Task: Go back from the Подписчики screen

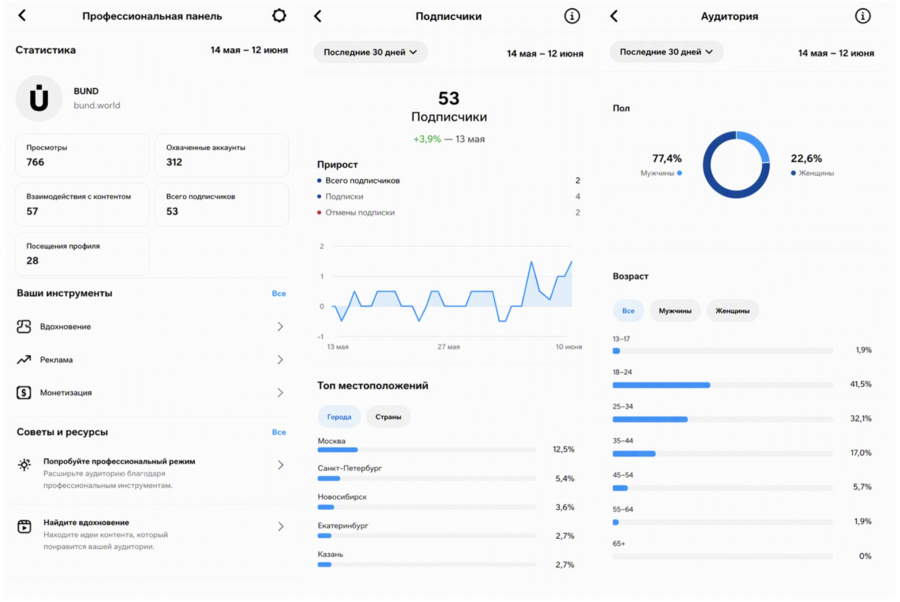Action: click(x=318, y=16)
